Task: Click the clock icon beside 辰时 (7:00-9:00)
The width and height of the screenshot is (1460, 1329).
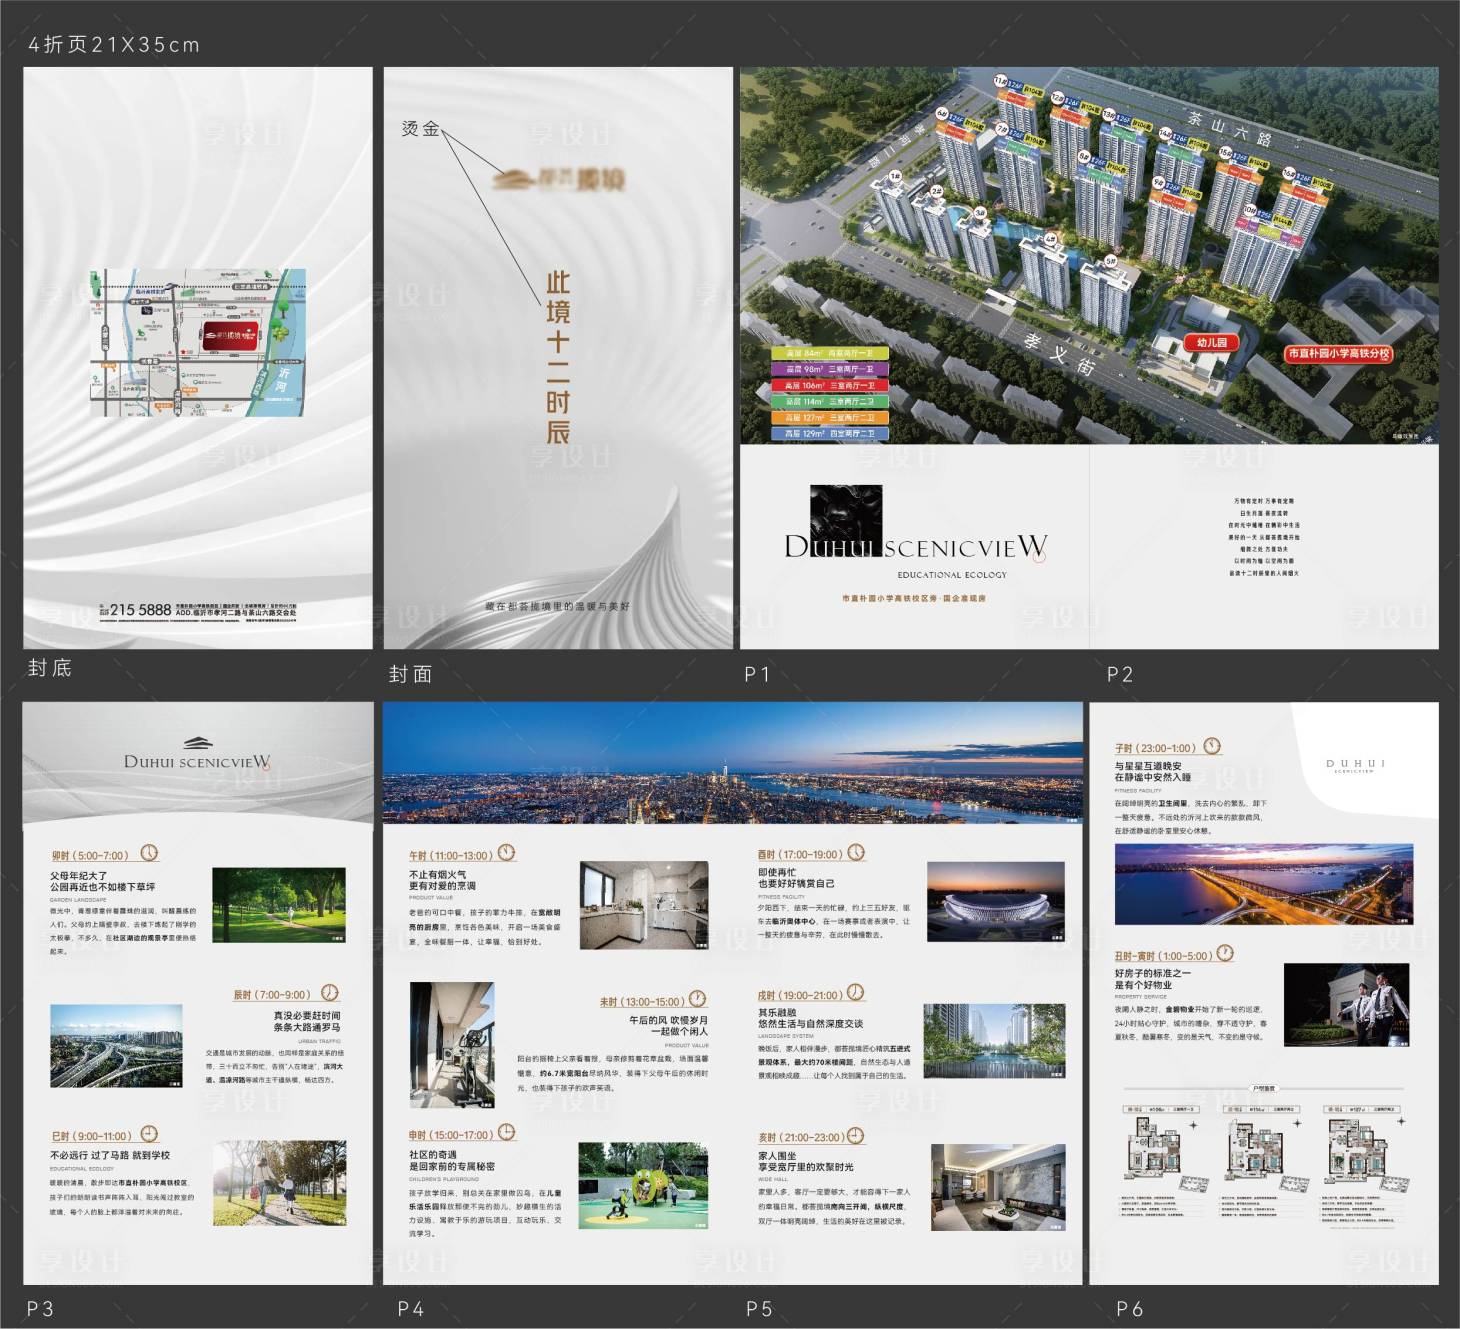Action: (330, 993)
